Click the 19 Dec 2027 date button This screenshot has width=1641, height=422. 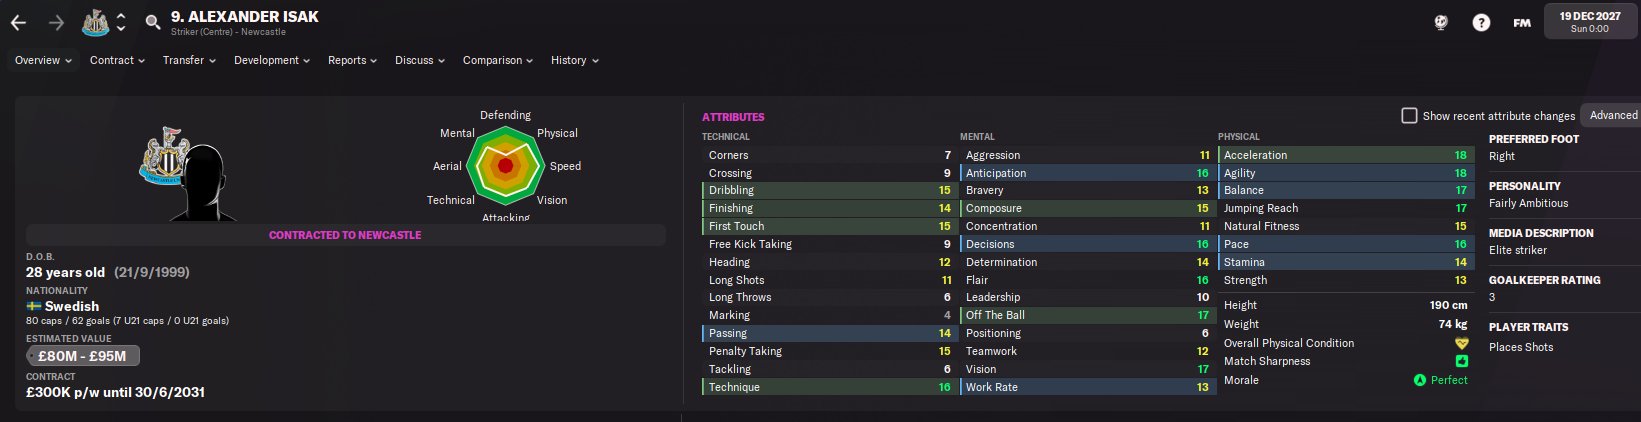tap(1589, 22)
